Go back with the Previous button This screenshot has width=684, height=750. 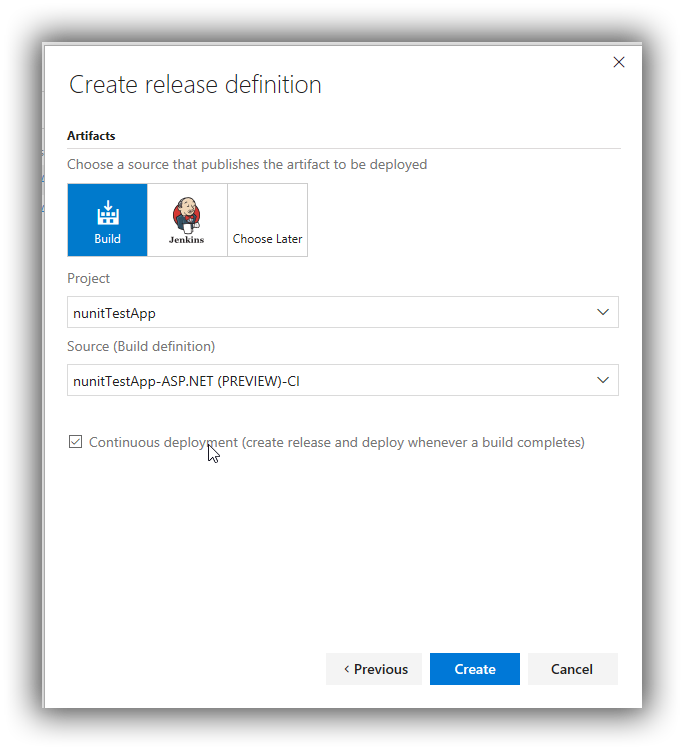pos(374,669)
